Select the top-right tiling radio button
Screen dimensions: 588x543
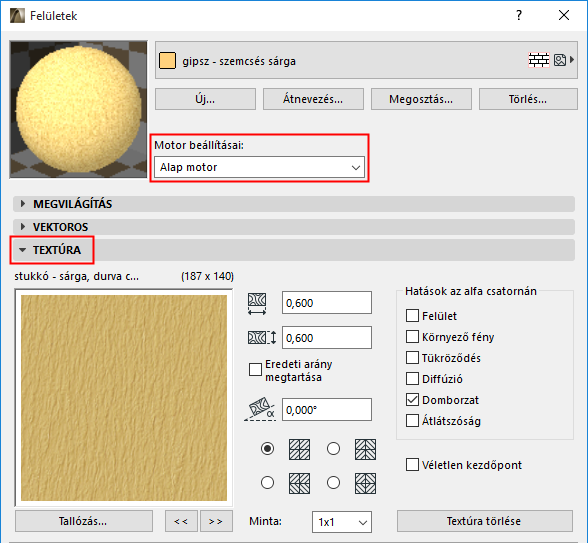(333, 448)
